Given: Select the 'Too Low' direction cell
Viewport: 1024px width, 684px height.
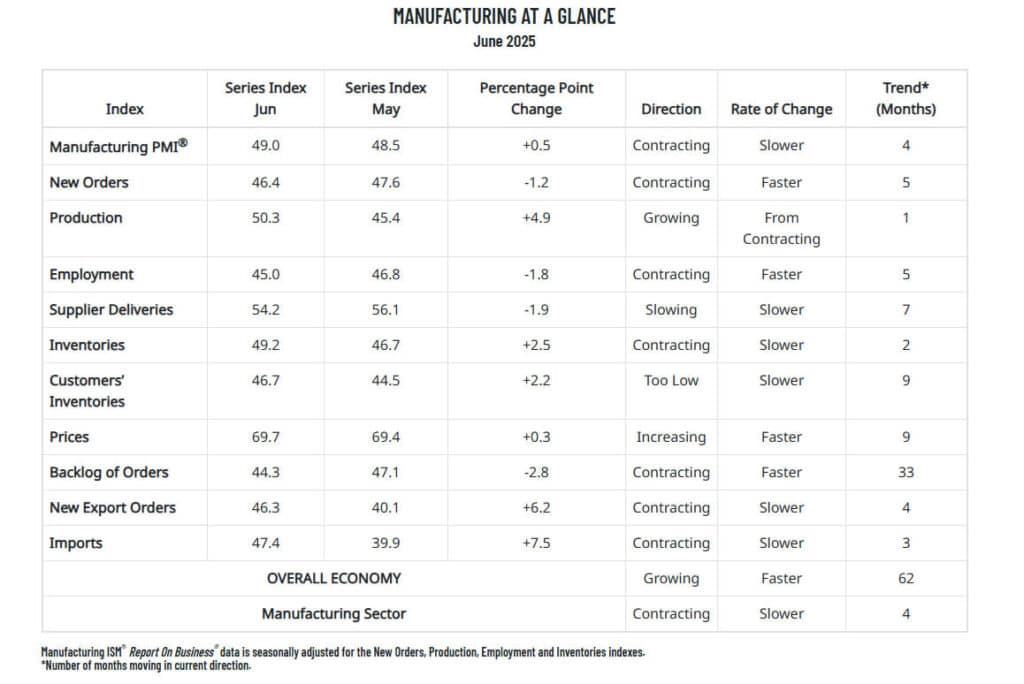Looking at the screenshot, I should [x=671, y=380].
